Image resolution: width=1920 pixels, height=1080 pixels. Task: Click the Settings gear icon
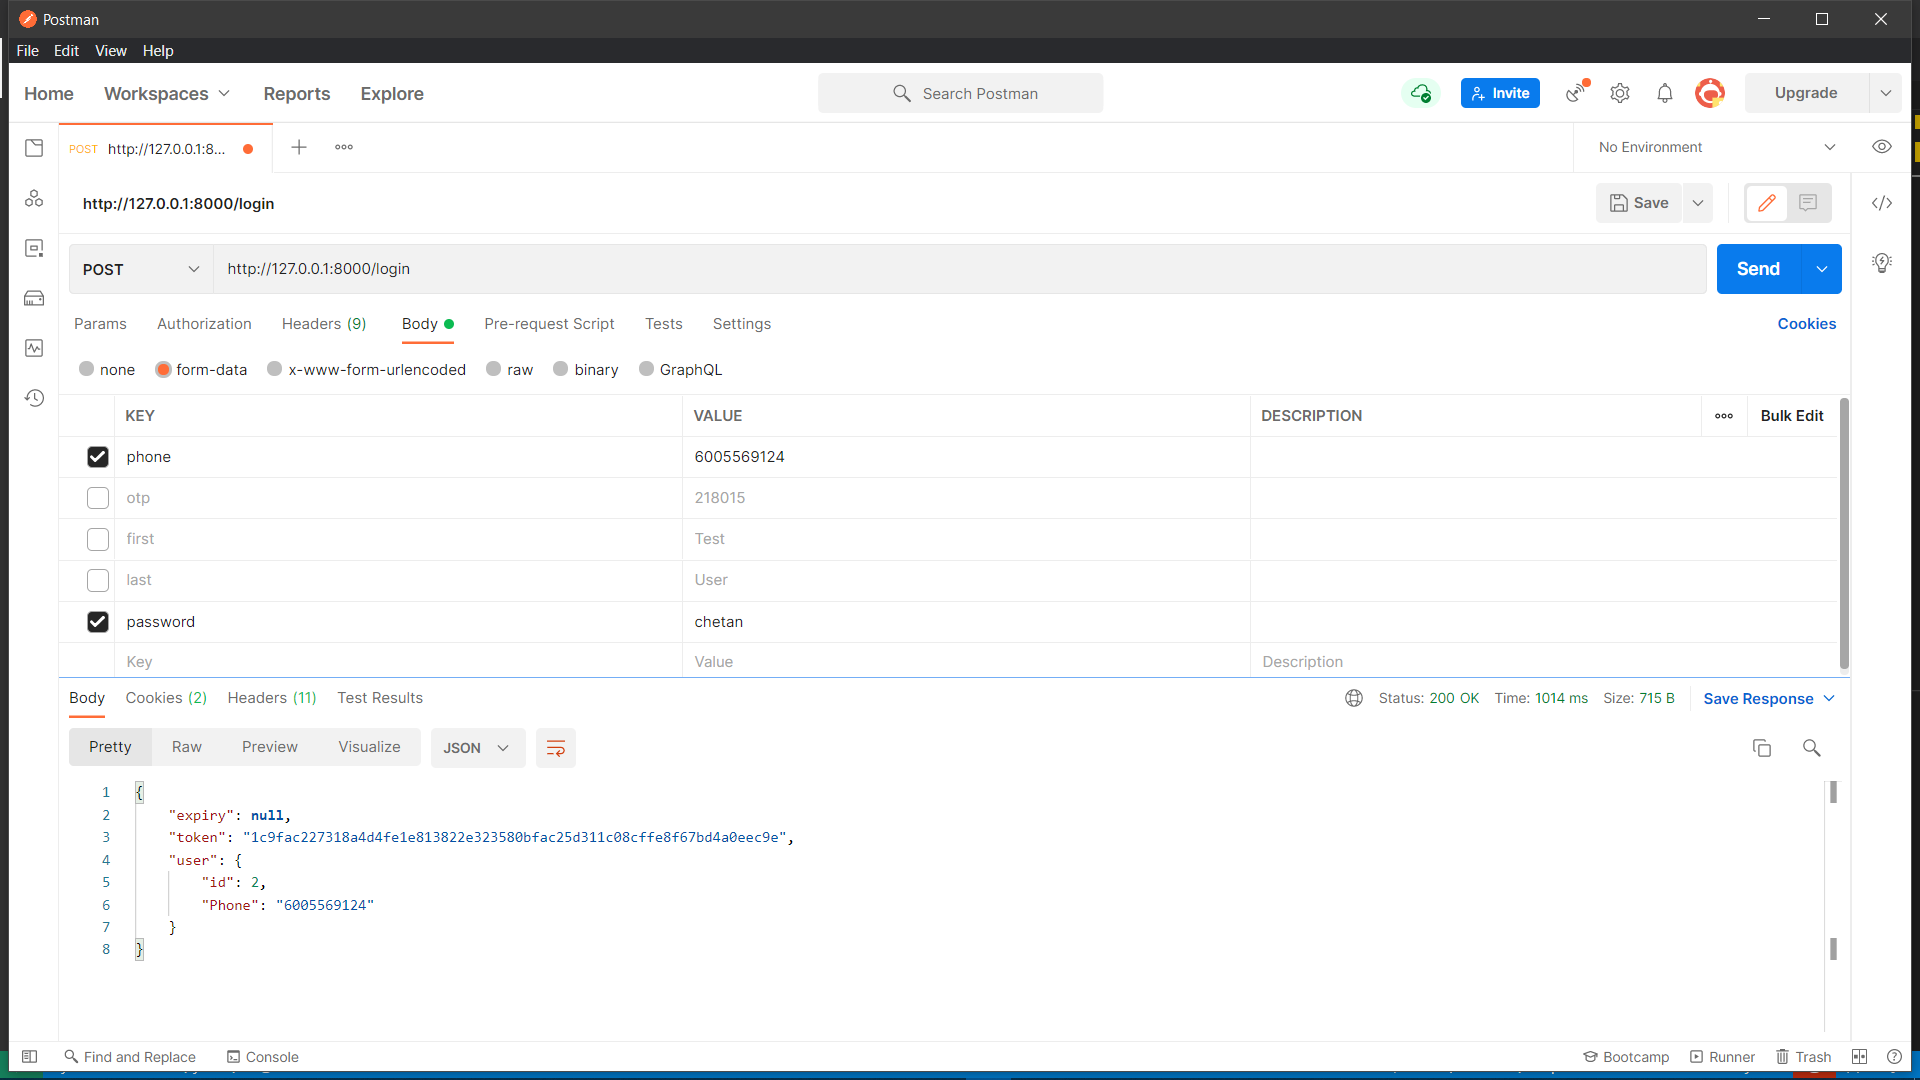point(1619,92)
